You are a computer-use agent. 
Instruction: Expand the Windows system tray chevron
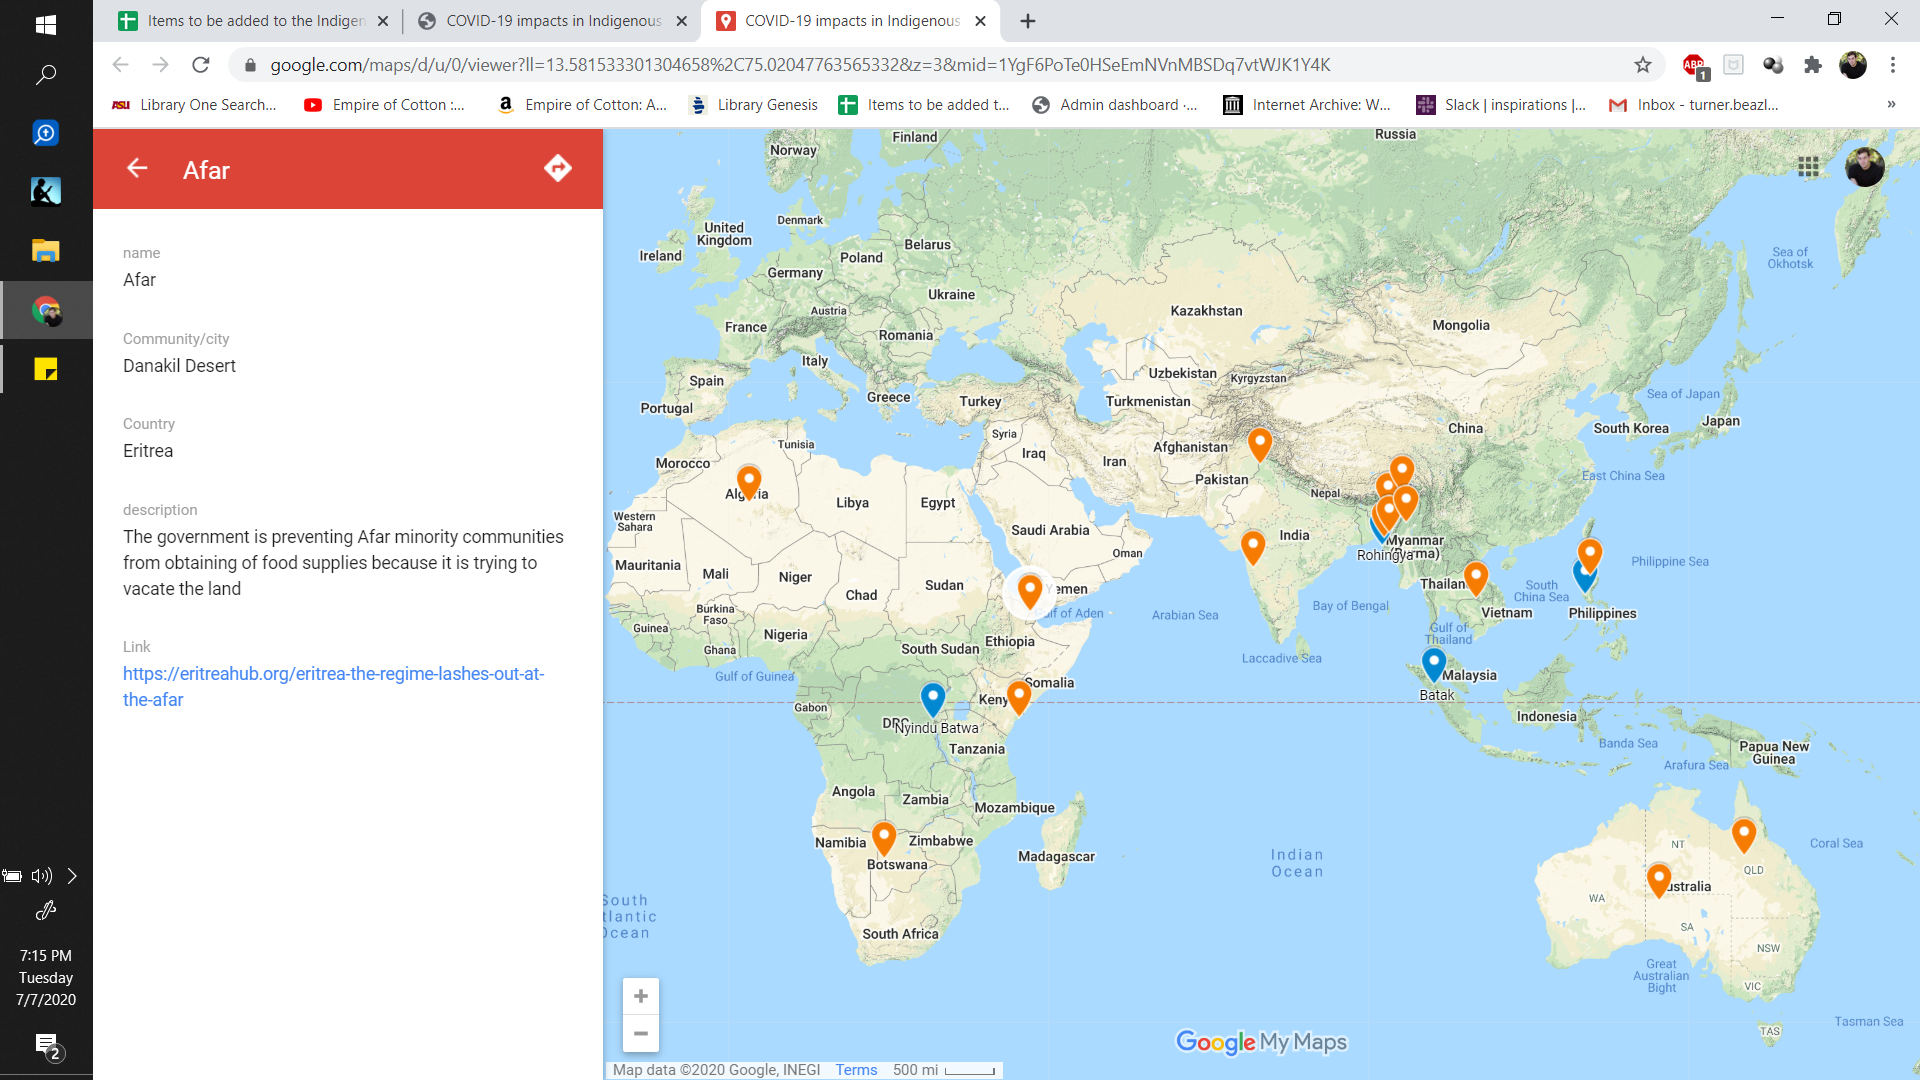point(72,876)
